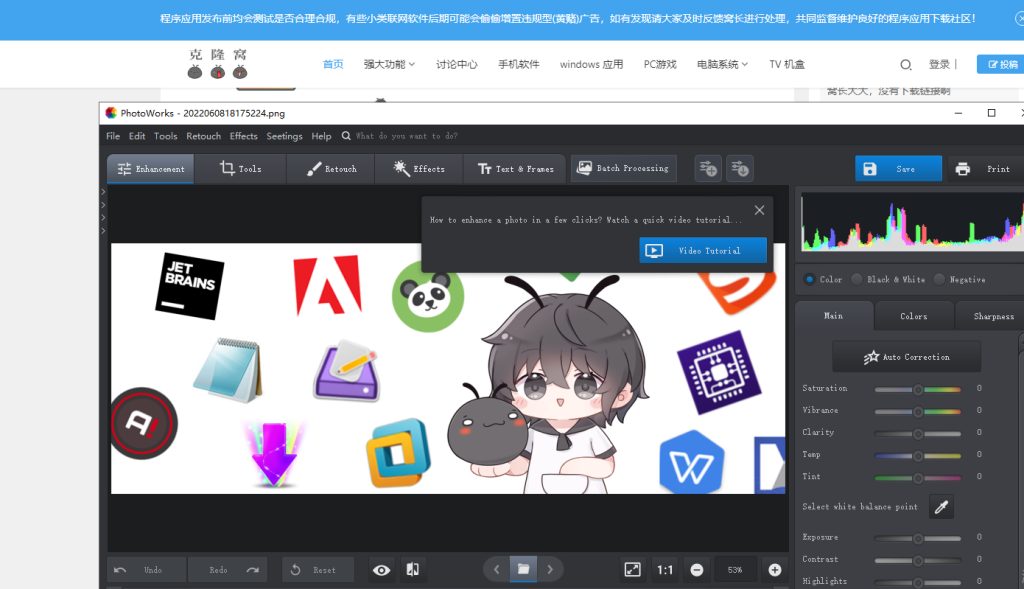This screenshot has height=589, width=1024.
Task: Pick white balance point with eyedropper icon
Action: click(x=941, y=507)
